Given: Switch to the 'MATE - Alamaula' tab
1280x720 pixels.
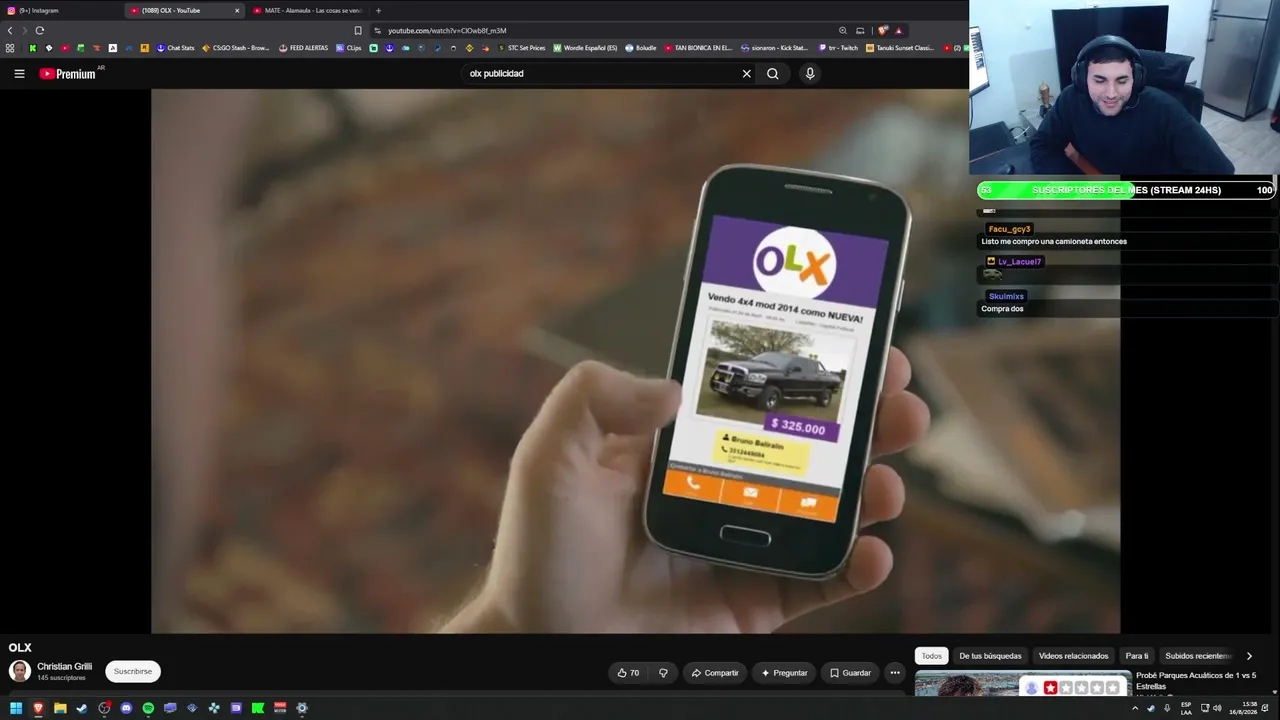Looking at the screenshot, I should (308, 10).
